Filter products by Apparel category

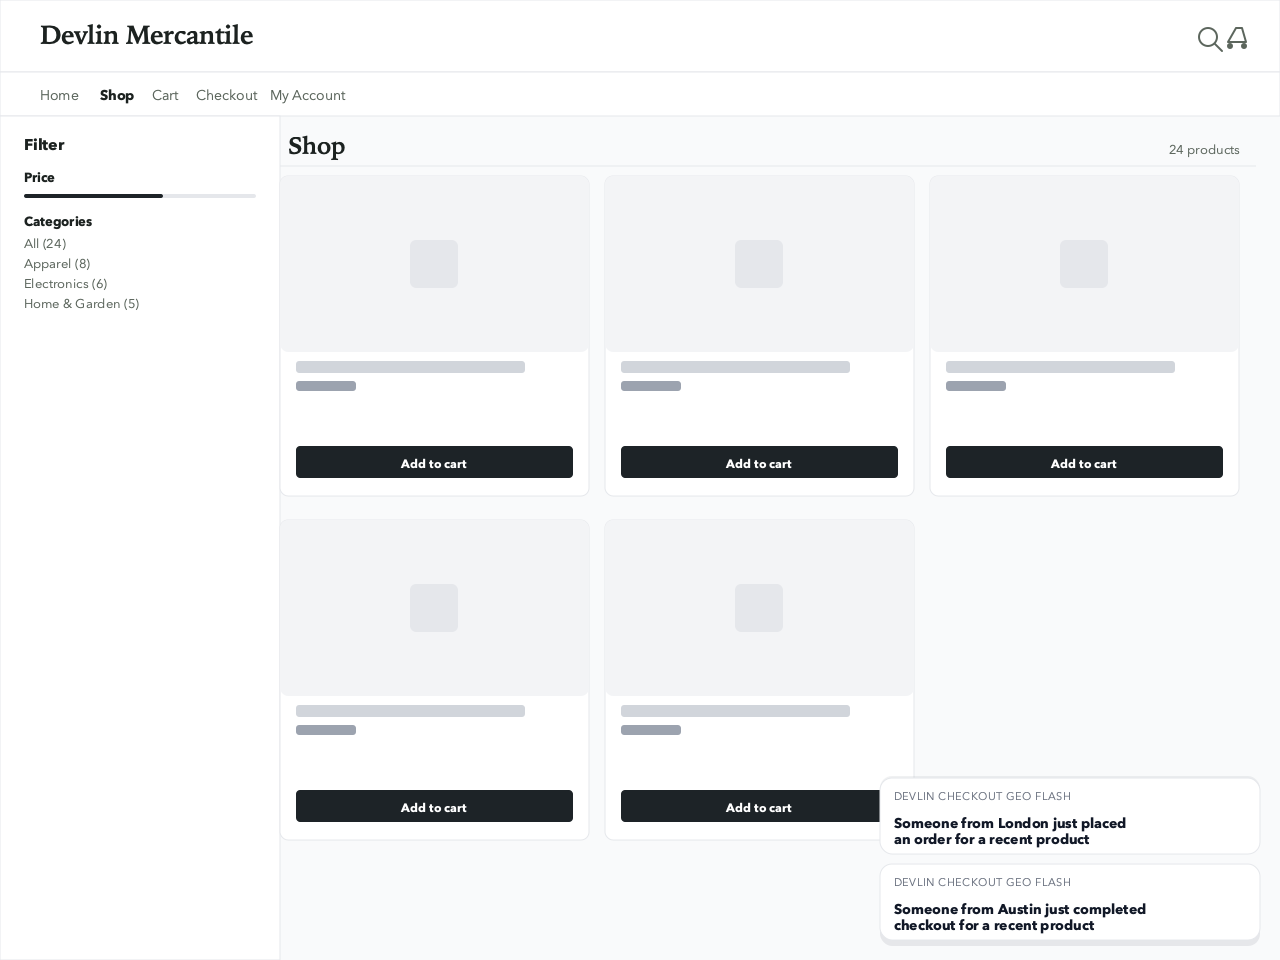57,263
